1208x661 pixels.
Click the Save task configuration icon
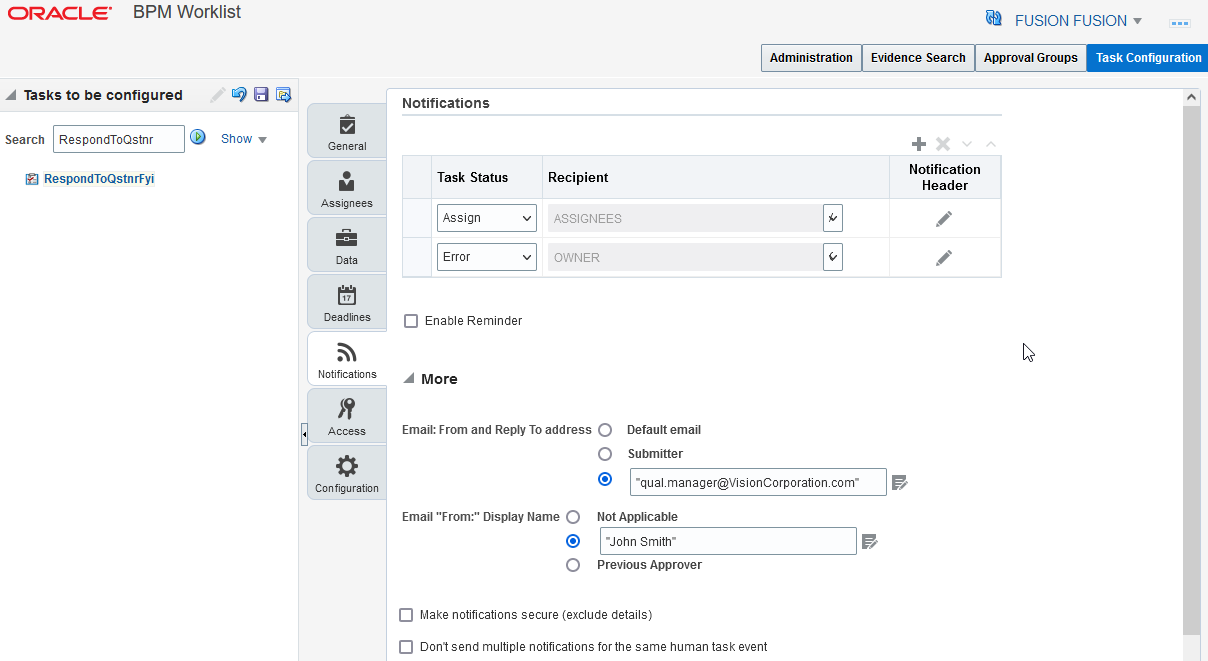click(261, 94)
